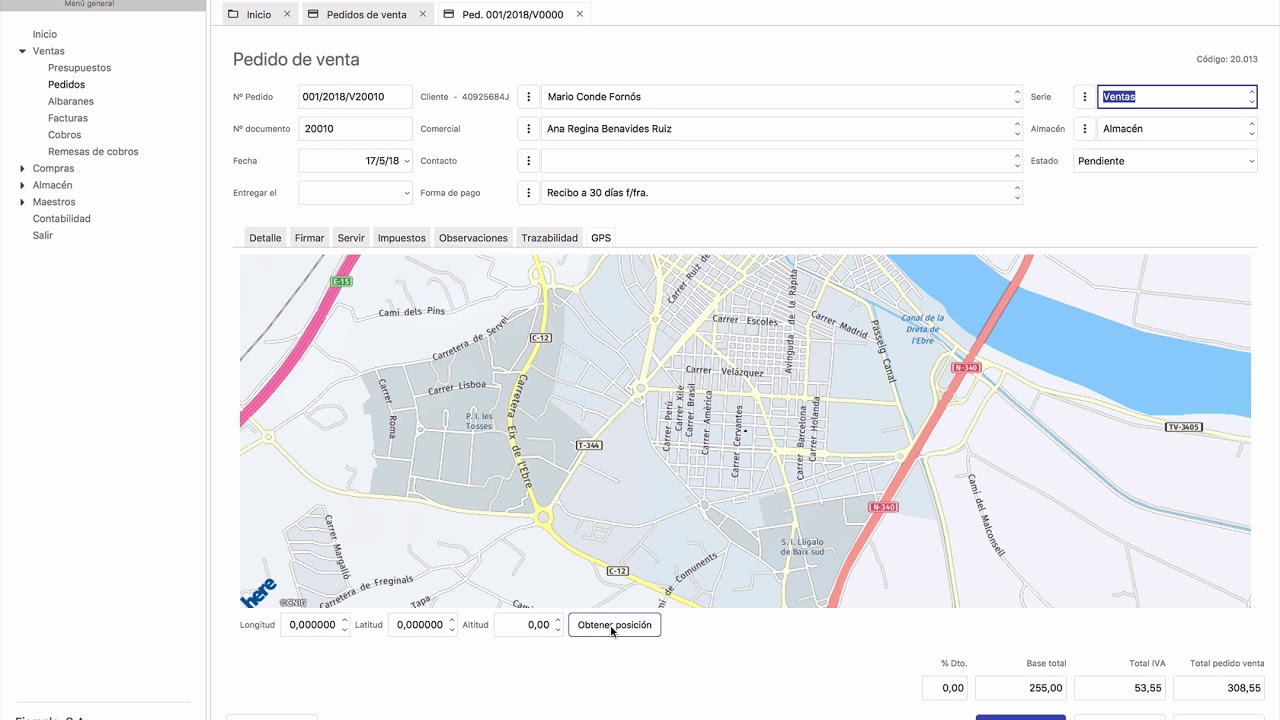Open the empty Contacto combo box
1280x720 pixels.
782,161
